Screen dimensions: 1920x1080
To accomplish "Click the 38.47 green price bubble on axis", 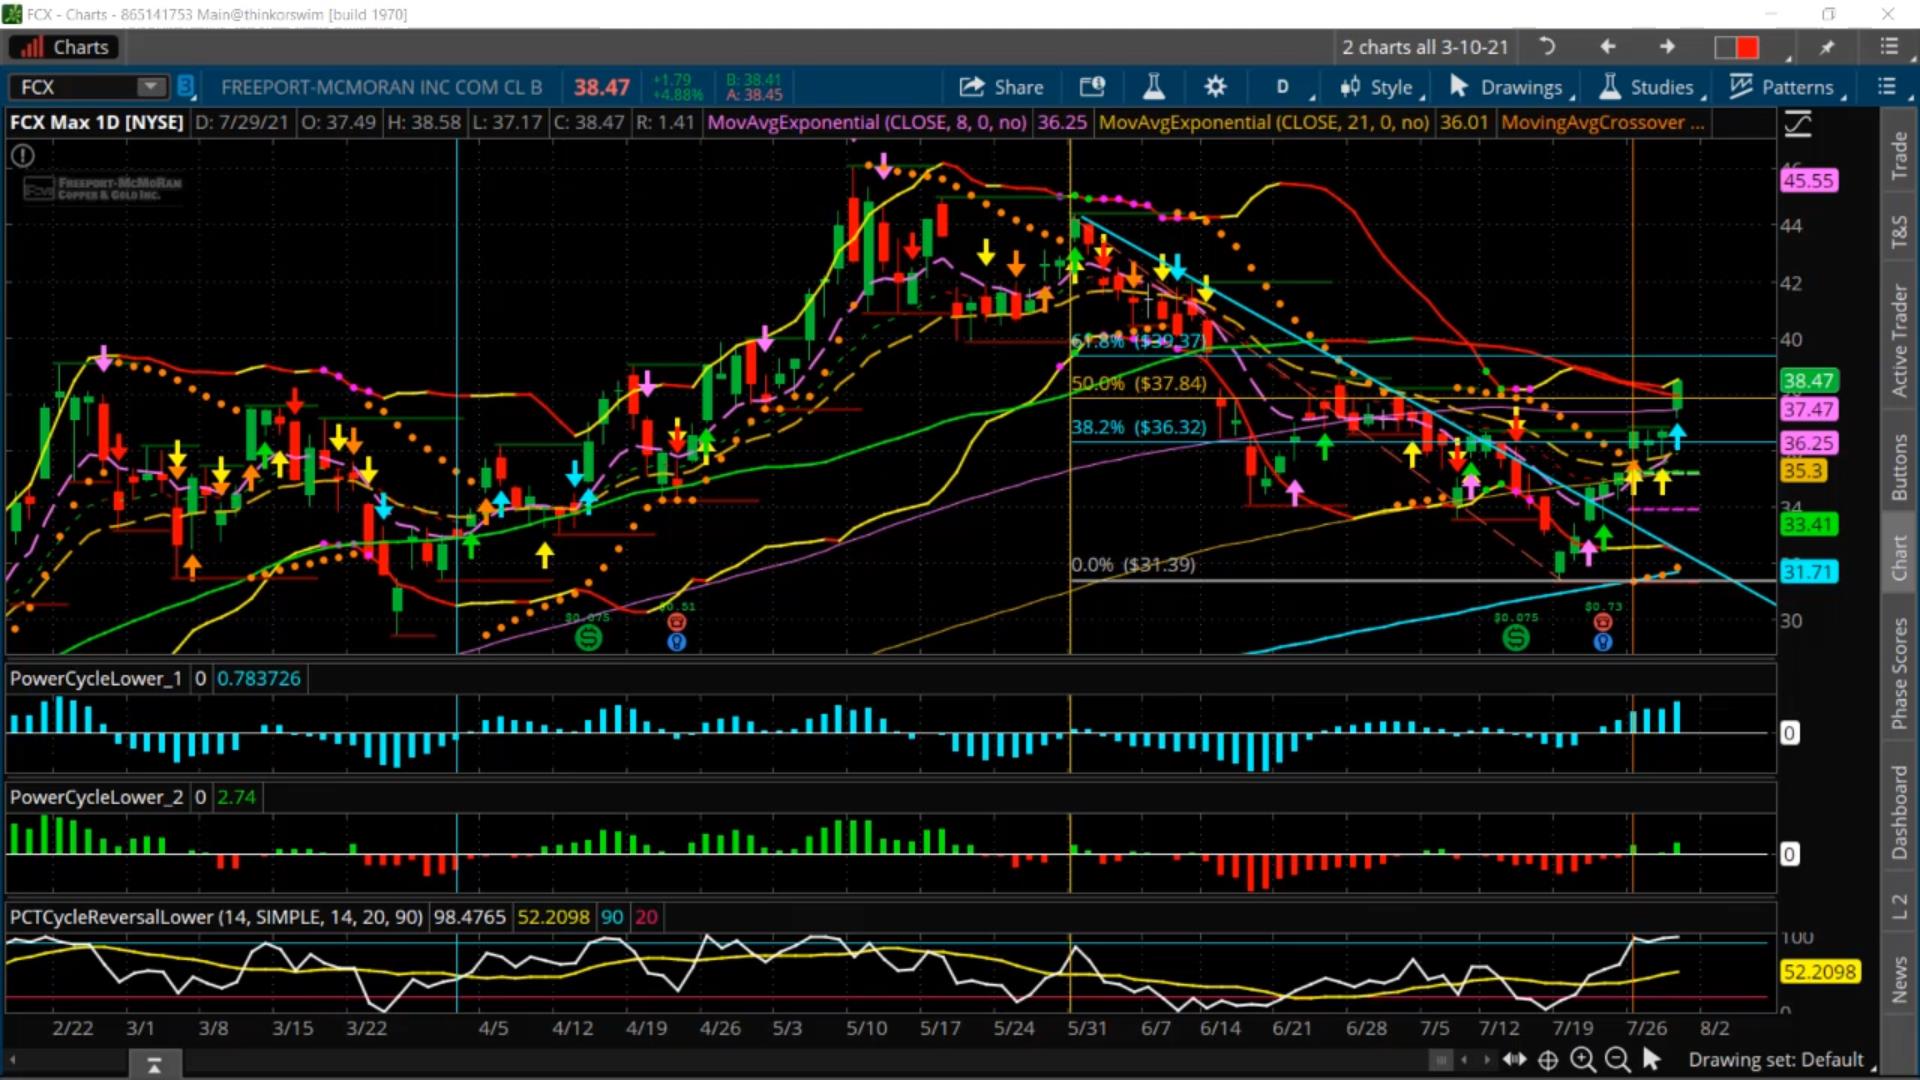I will point(1808,381).
